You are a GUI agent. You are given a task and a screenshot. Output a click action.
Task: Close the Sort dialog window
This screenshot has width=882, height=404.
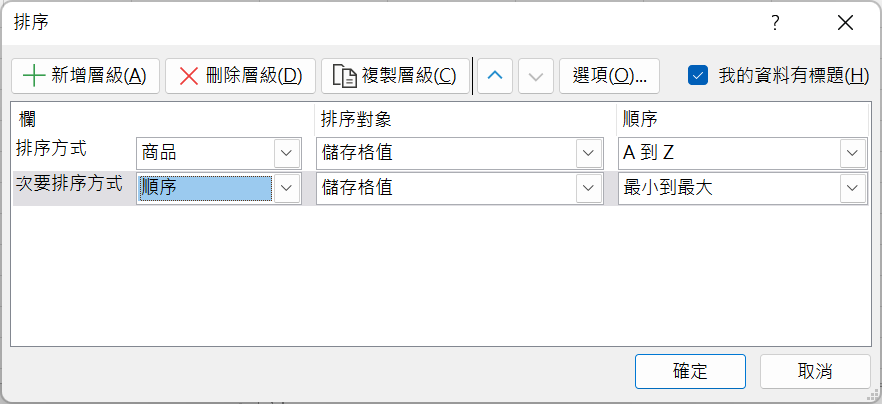845,23
